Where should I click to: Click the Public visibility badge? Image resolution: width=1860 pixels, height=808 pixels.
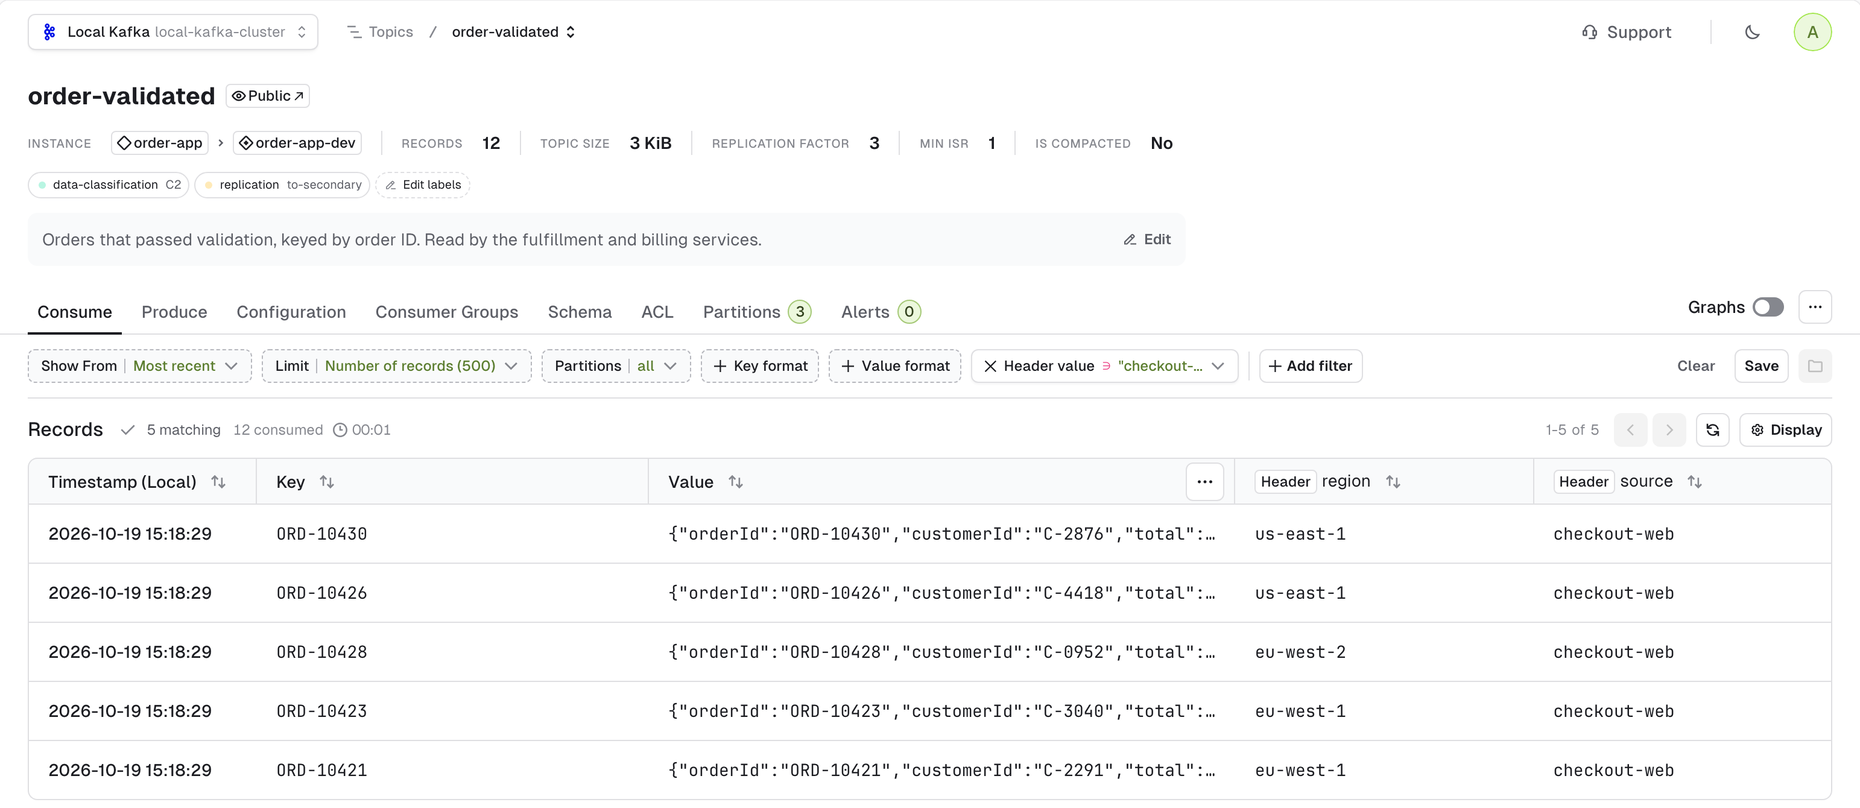pyautogui.click(x=268, y=96)
